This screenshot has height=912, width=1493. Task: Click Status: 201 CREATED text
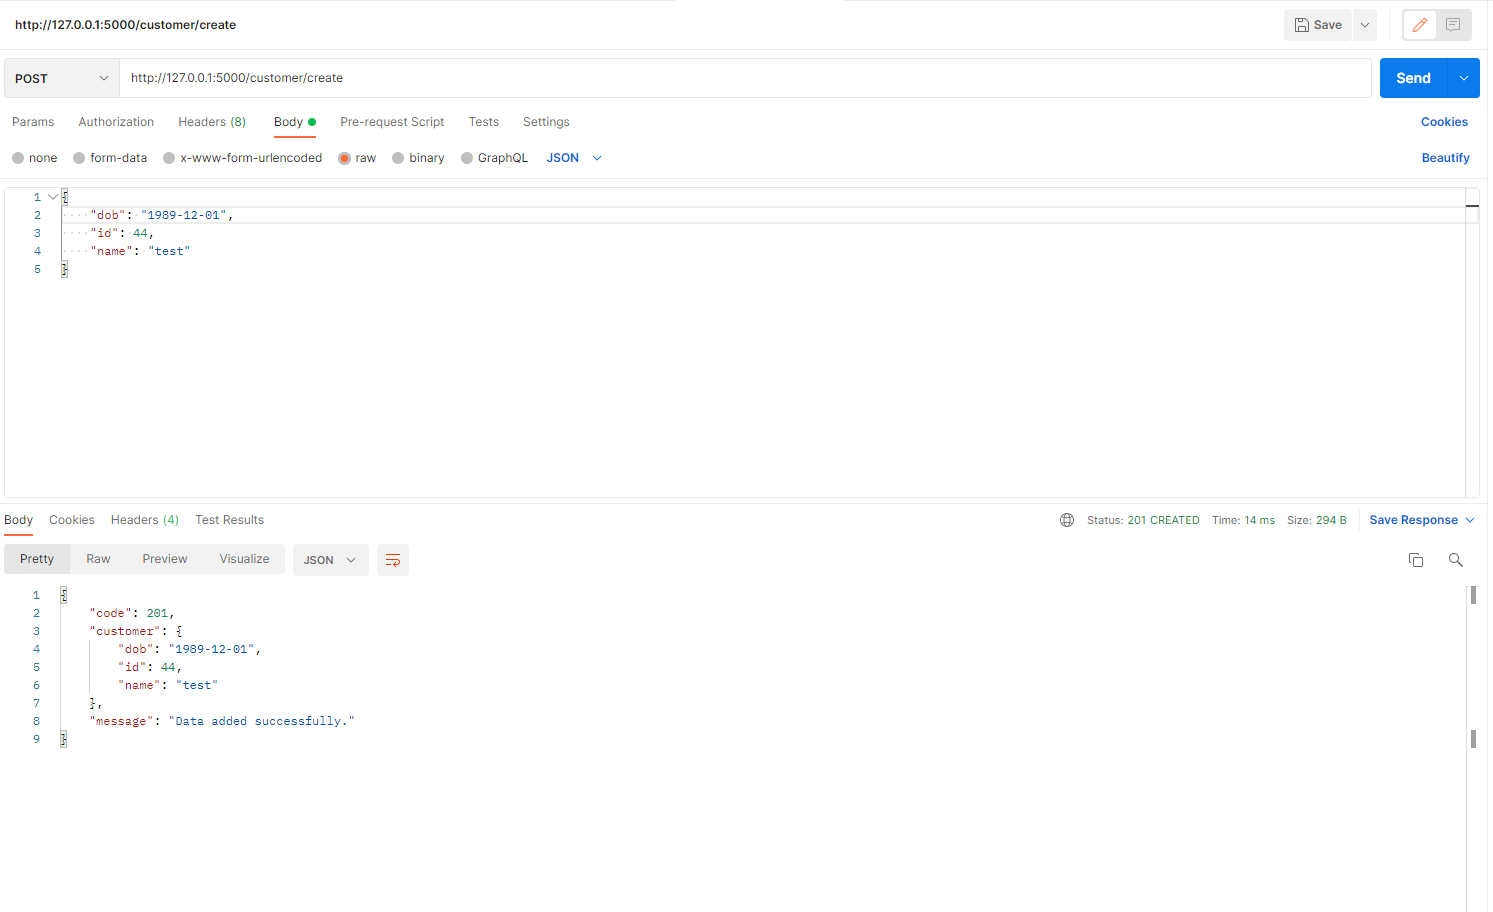point(1143,520)
